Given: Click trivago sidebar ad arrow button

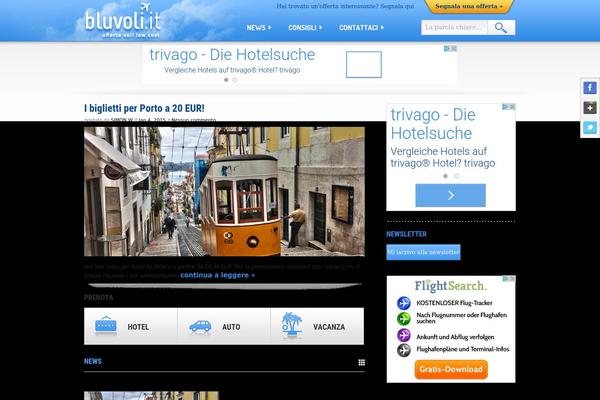Looking at the screenshot, I should coord(450,195).
